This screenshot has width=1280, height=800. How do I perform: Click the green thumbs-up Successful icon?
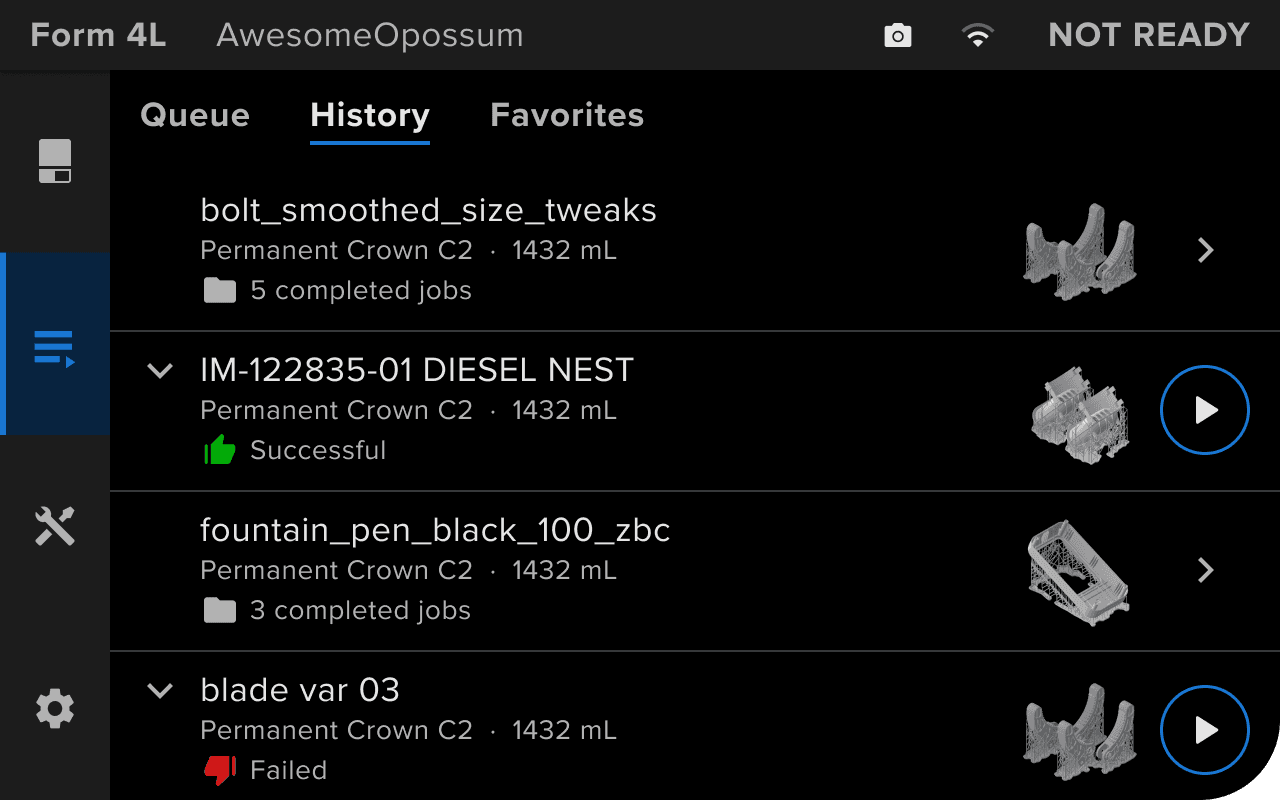point(220,451)
